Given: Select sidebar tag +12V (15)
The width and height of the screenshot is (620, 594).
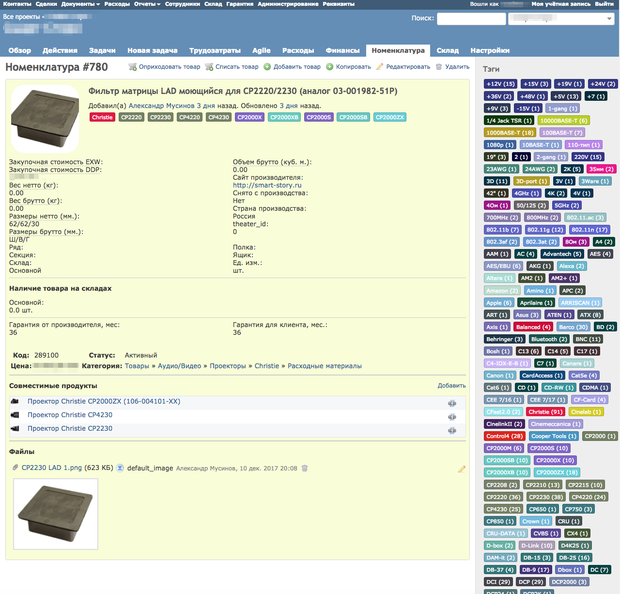Looking at the screenshot, I should 501,84.
